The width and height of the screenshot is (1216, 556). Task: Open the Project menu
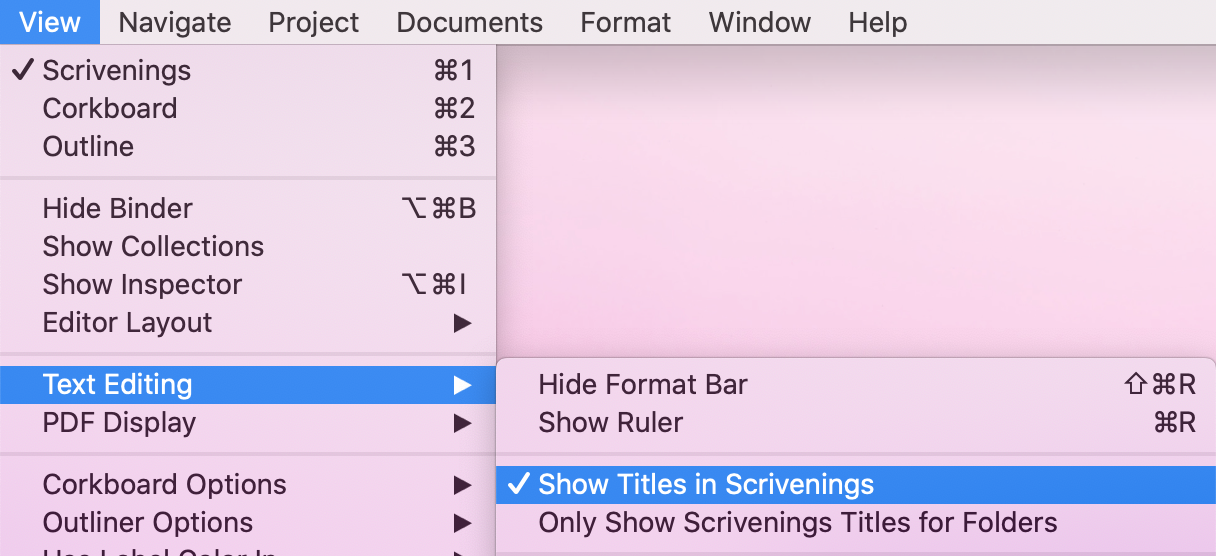click(314, 22)
